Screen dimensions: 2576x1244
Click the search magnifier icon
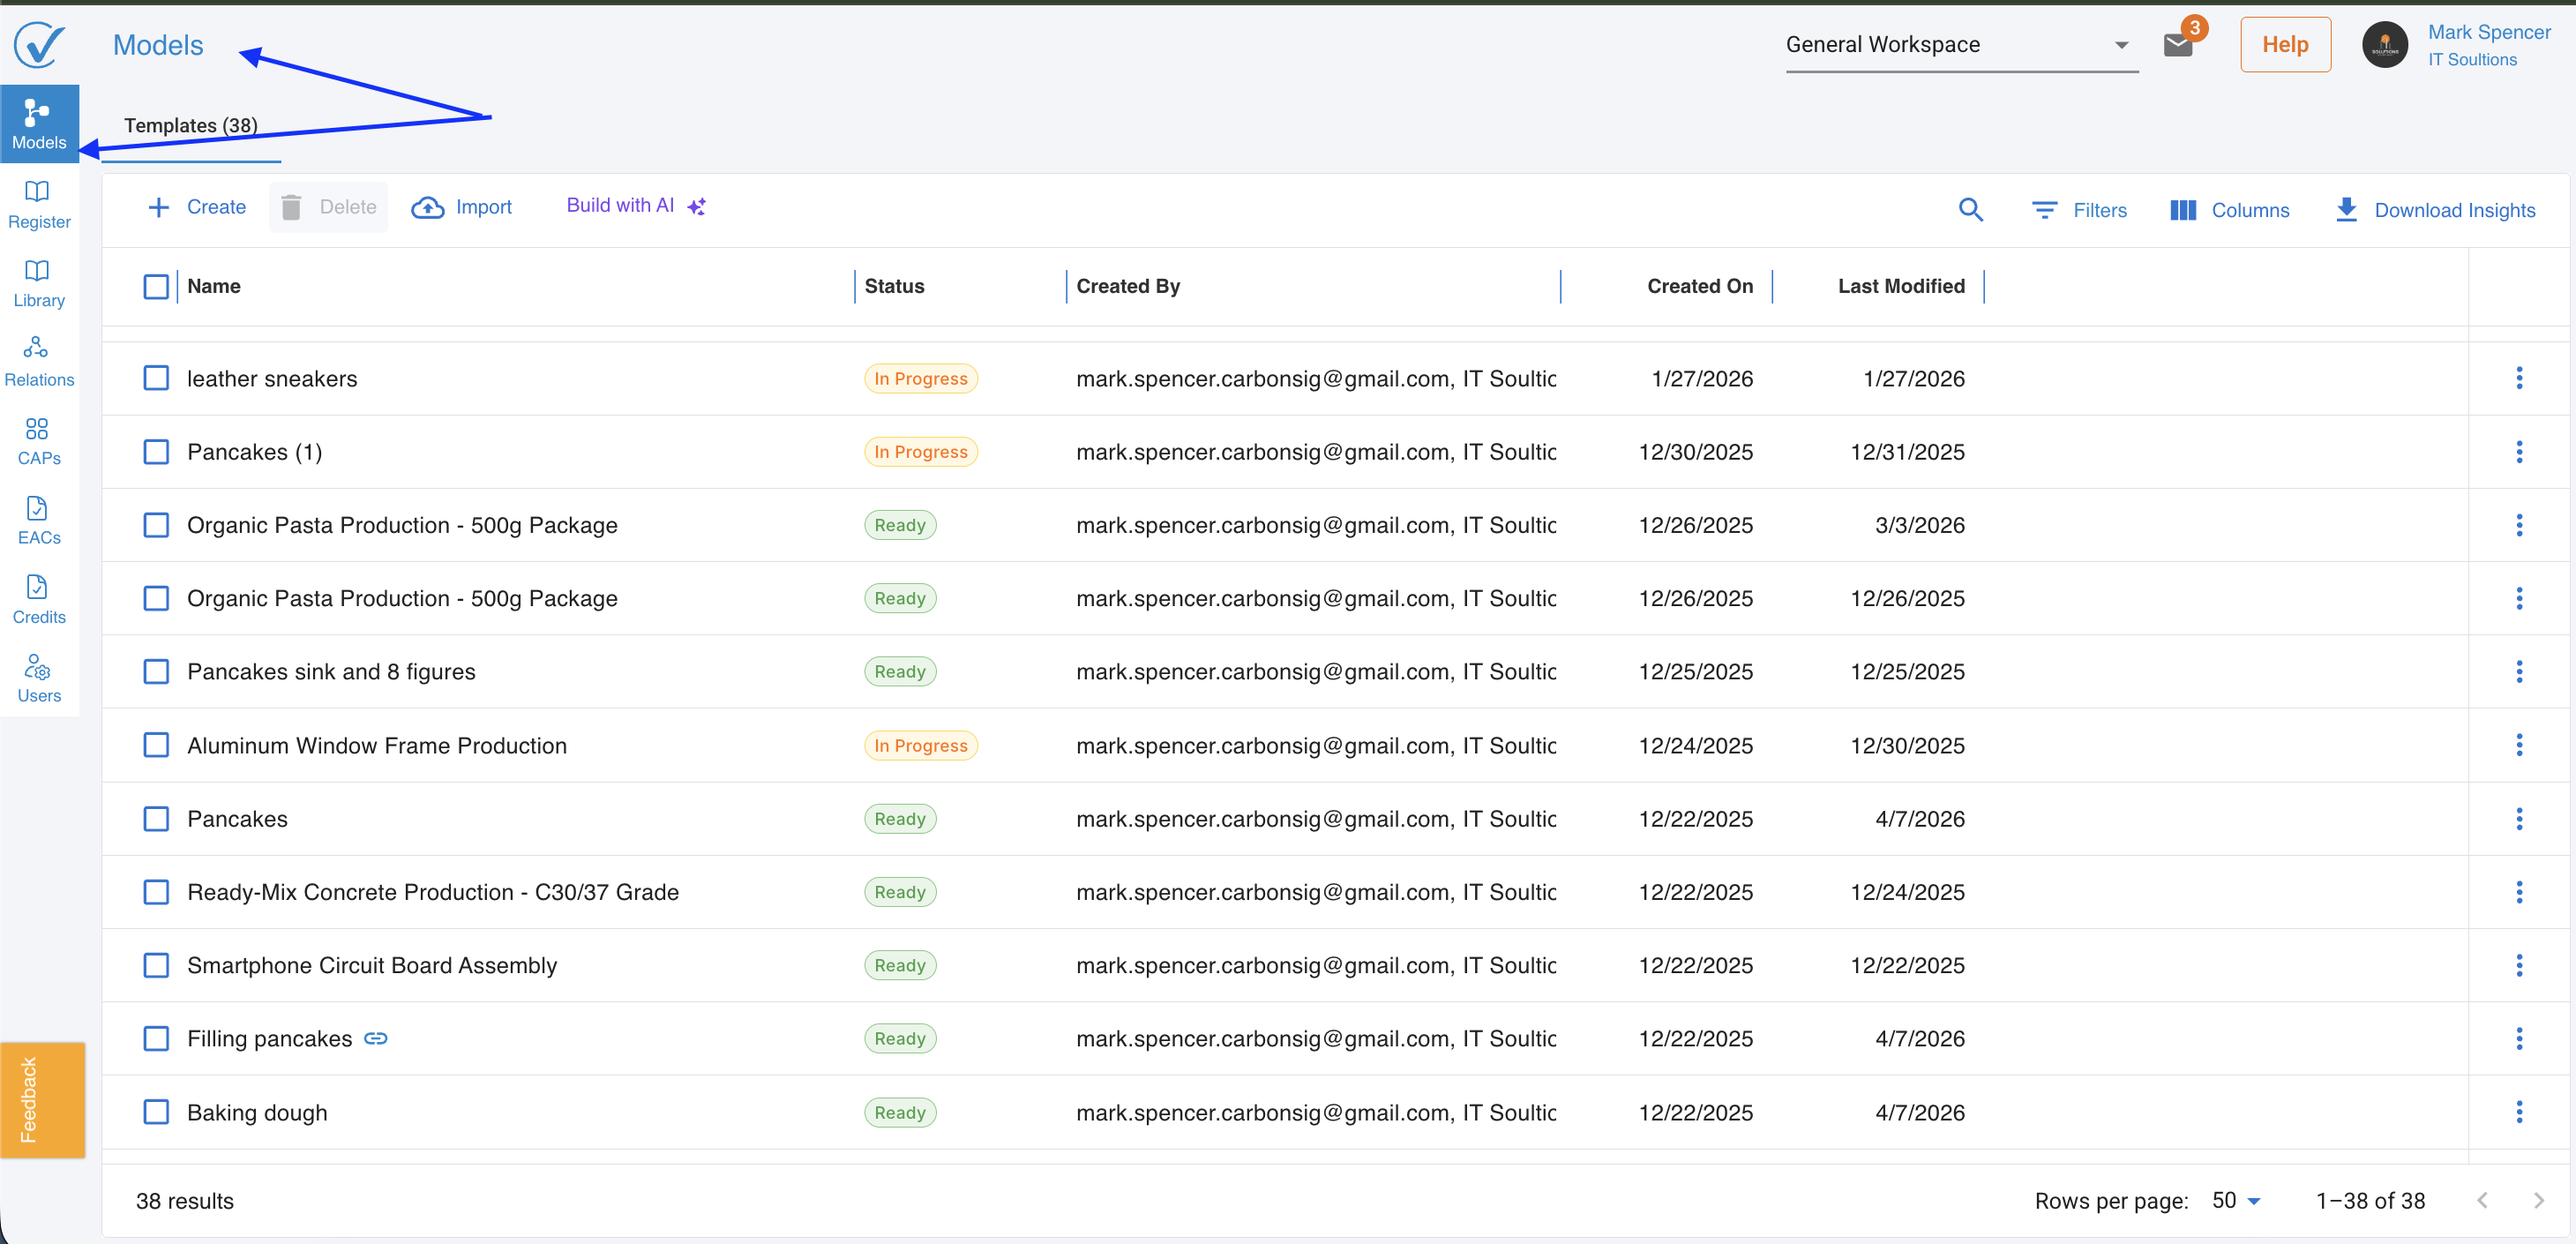pyautogui.click(x=1969, y=209)
